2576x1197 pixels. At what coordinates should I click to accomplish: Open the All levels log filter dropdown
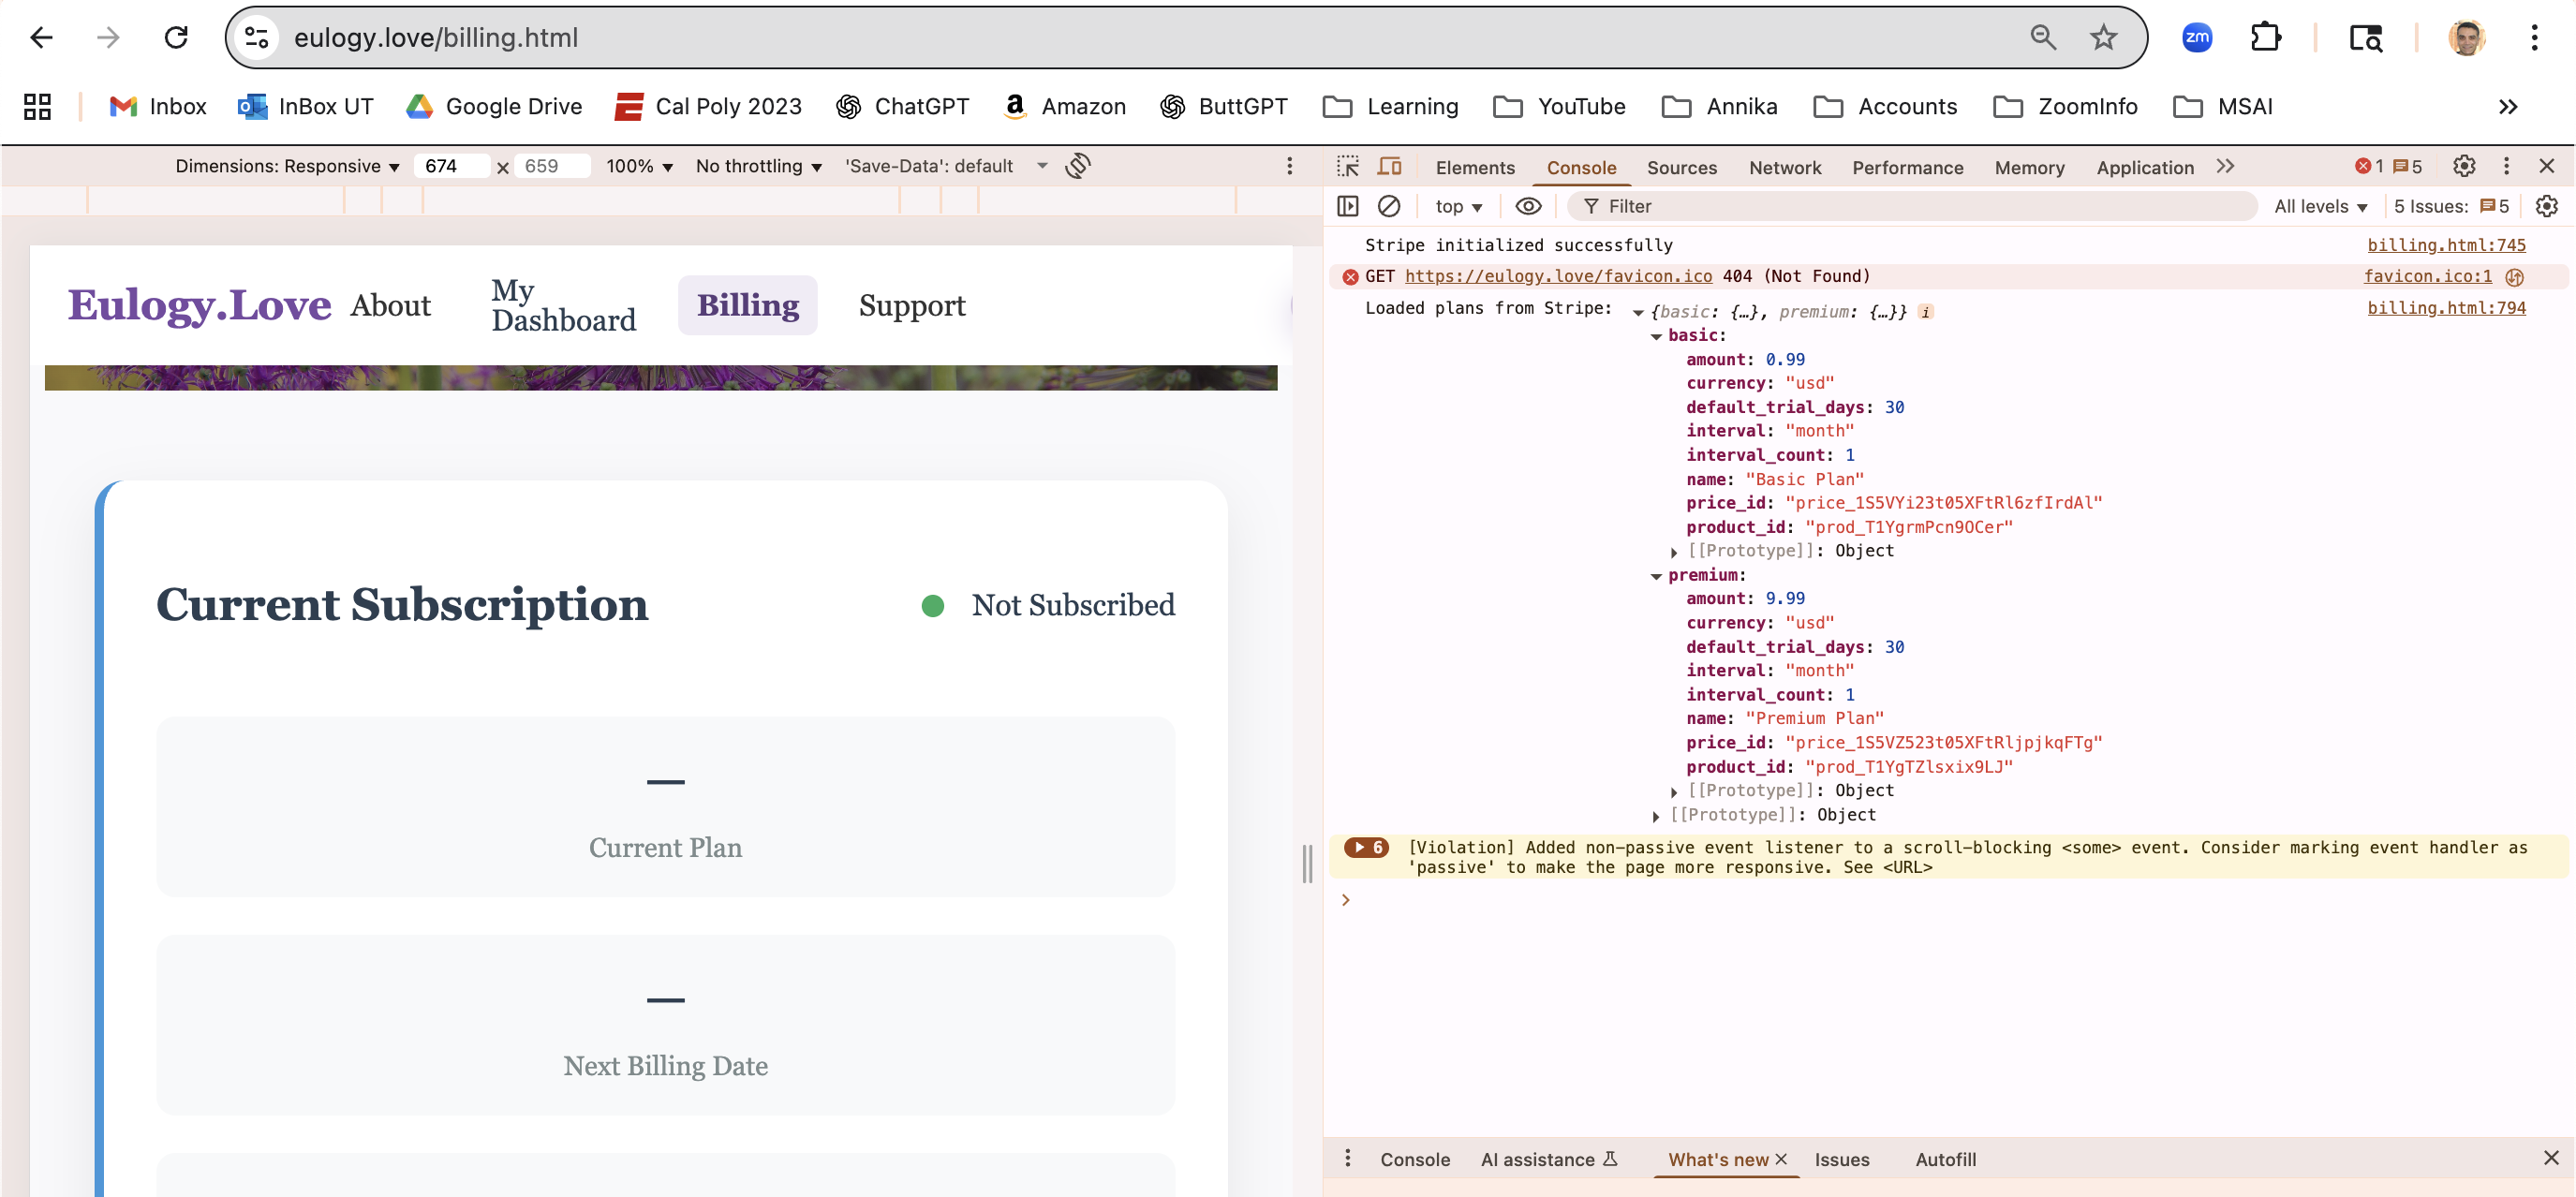[2320, 206]
